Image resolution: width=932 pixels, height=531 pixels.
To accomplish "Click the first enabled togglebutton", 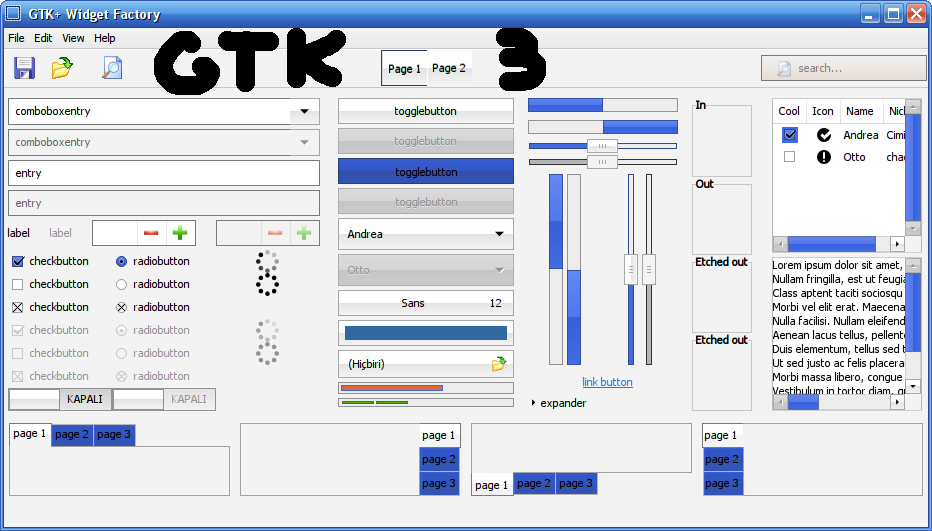I will tap(426, 111).
